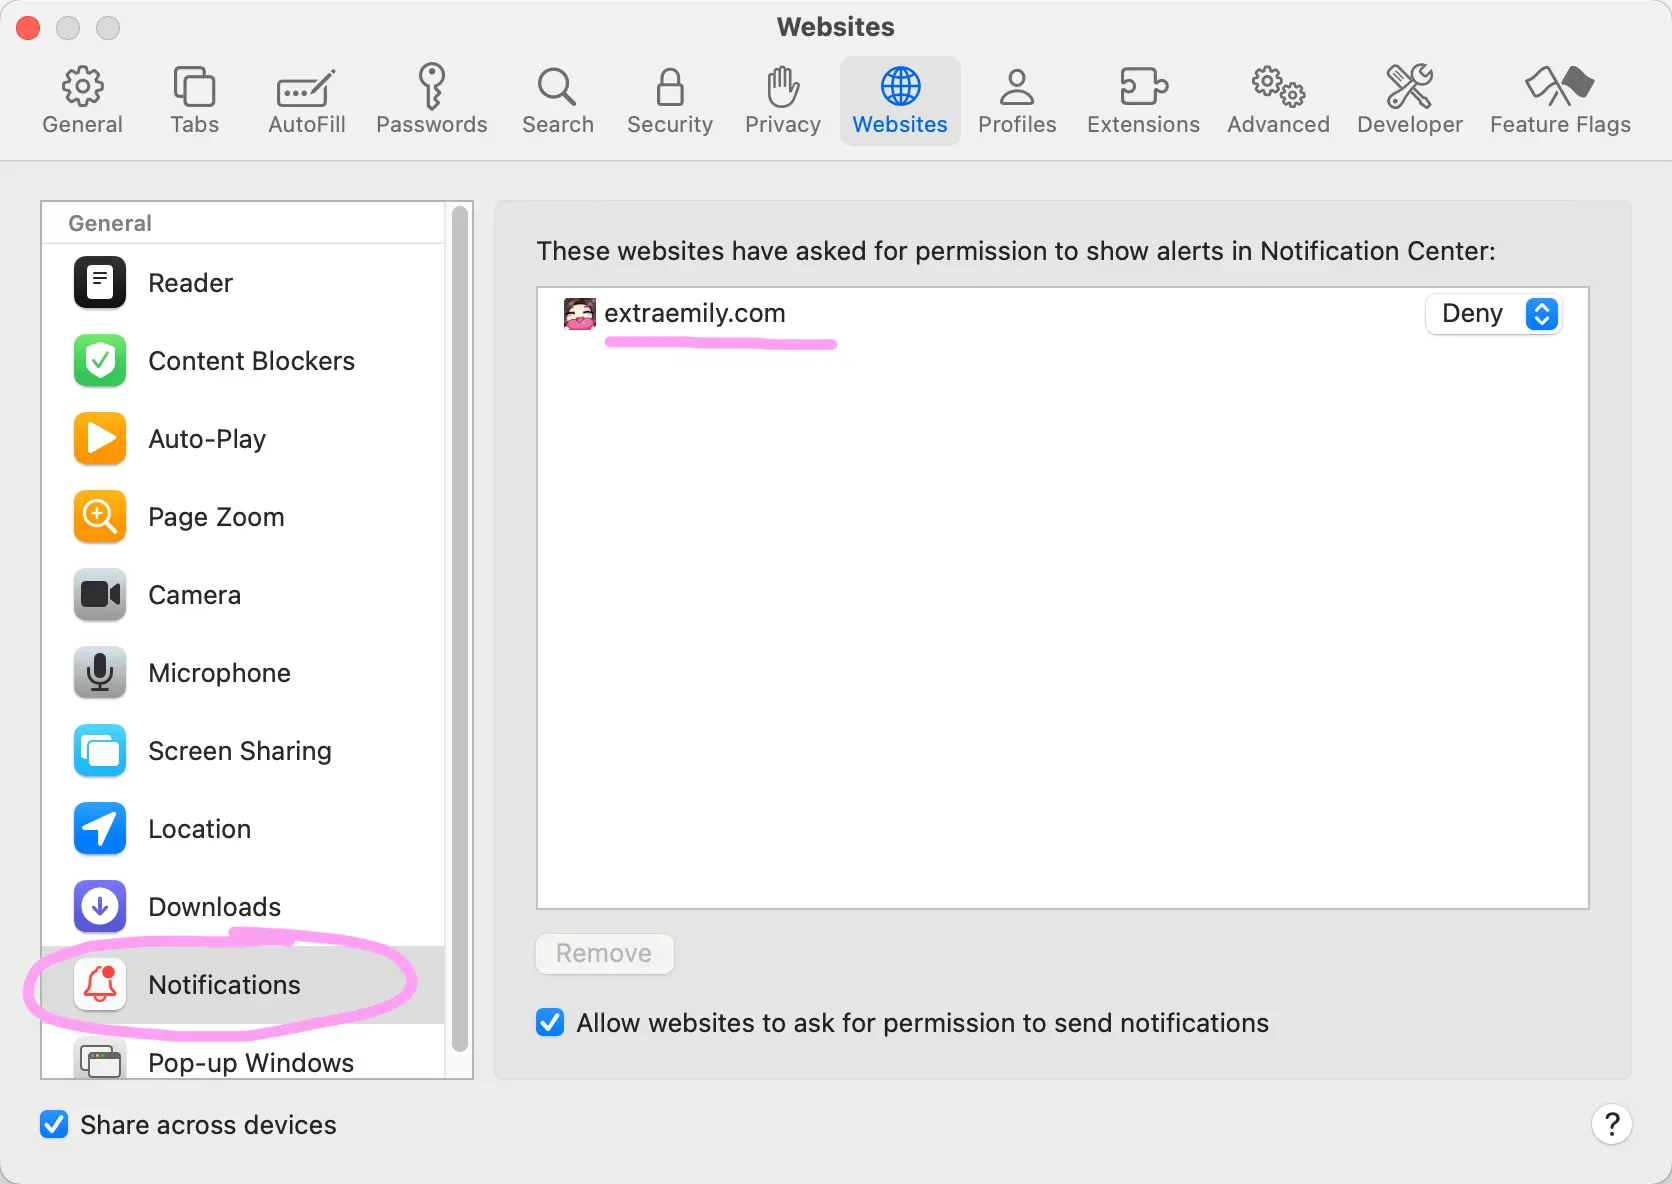Select the Content Blockers sidebar icon
The height and width of the screenshot is (1184, 1672).
99,361
